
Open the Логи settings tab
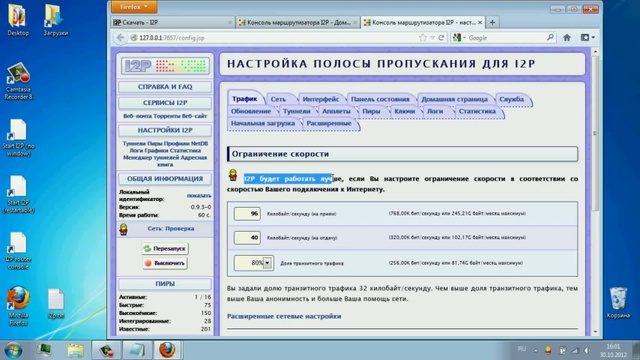pyautogui.click(x=435, y=111)
